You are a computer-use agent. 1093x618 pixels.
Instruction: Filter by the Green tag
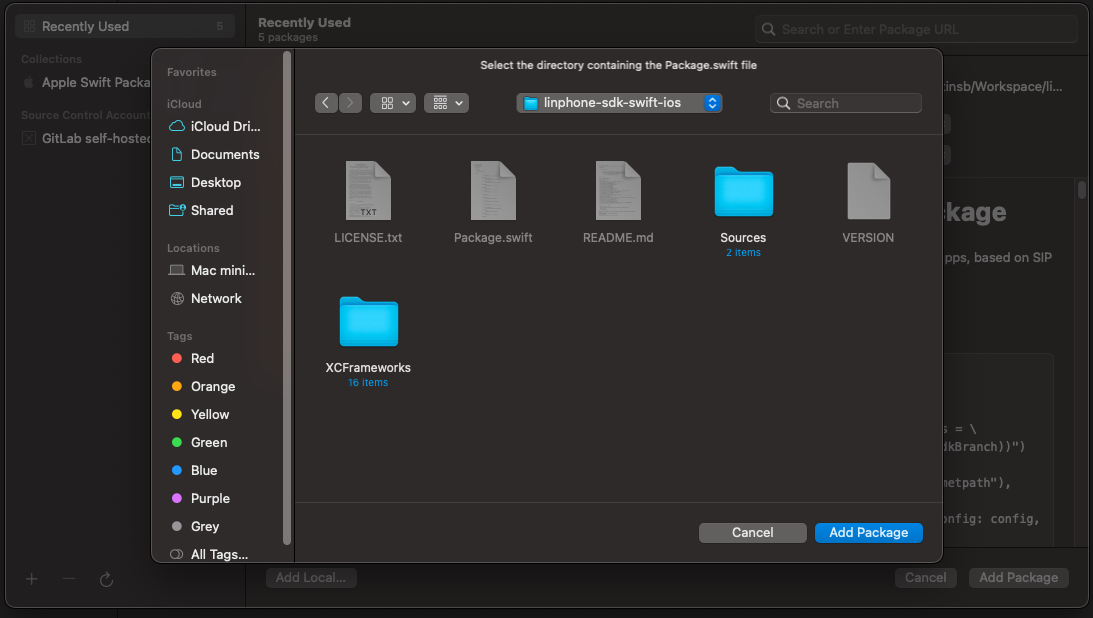(x=209, y=442)
